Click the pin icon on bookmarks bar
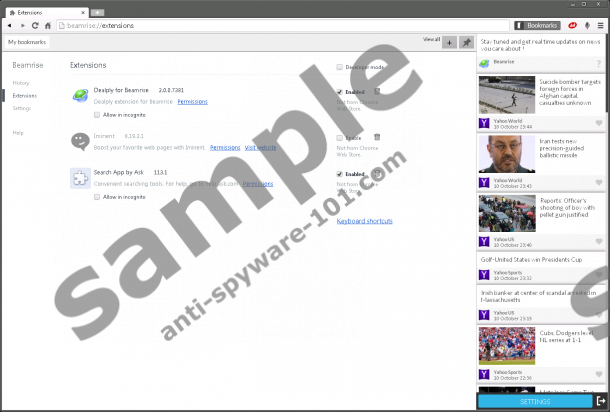This screenshot has width=610, height=412. [467, 42]
